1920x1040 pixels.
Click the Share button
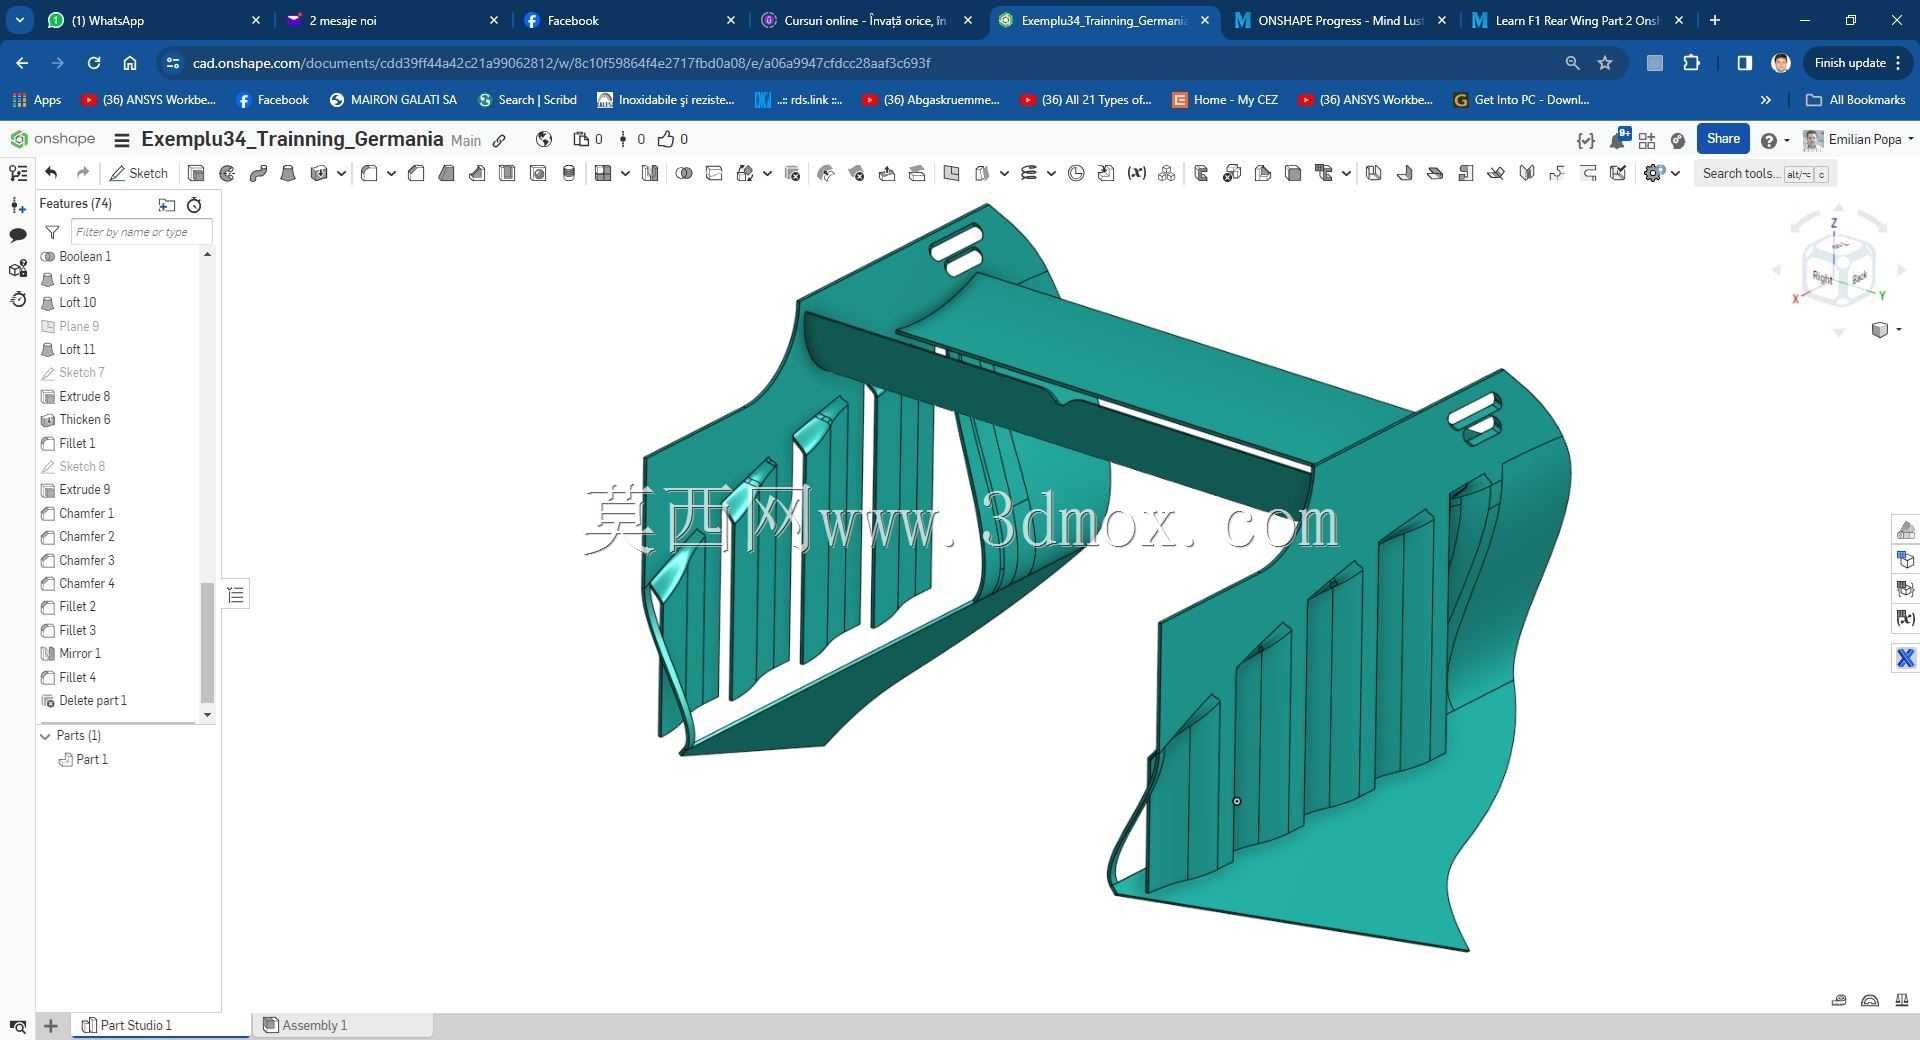point(1723,139)
